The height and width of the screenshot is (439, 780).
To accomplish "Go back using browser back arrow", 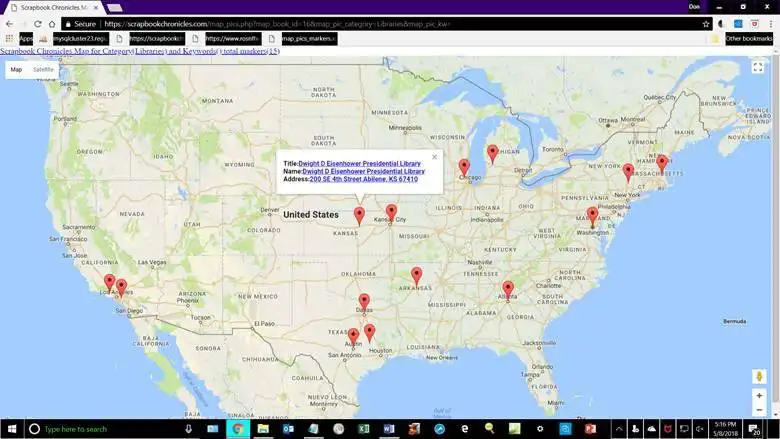I will (9, 24).
